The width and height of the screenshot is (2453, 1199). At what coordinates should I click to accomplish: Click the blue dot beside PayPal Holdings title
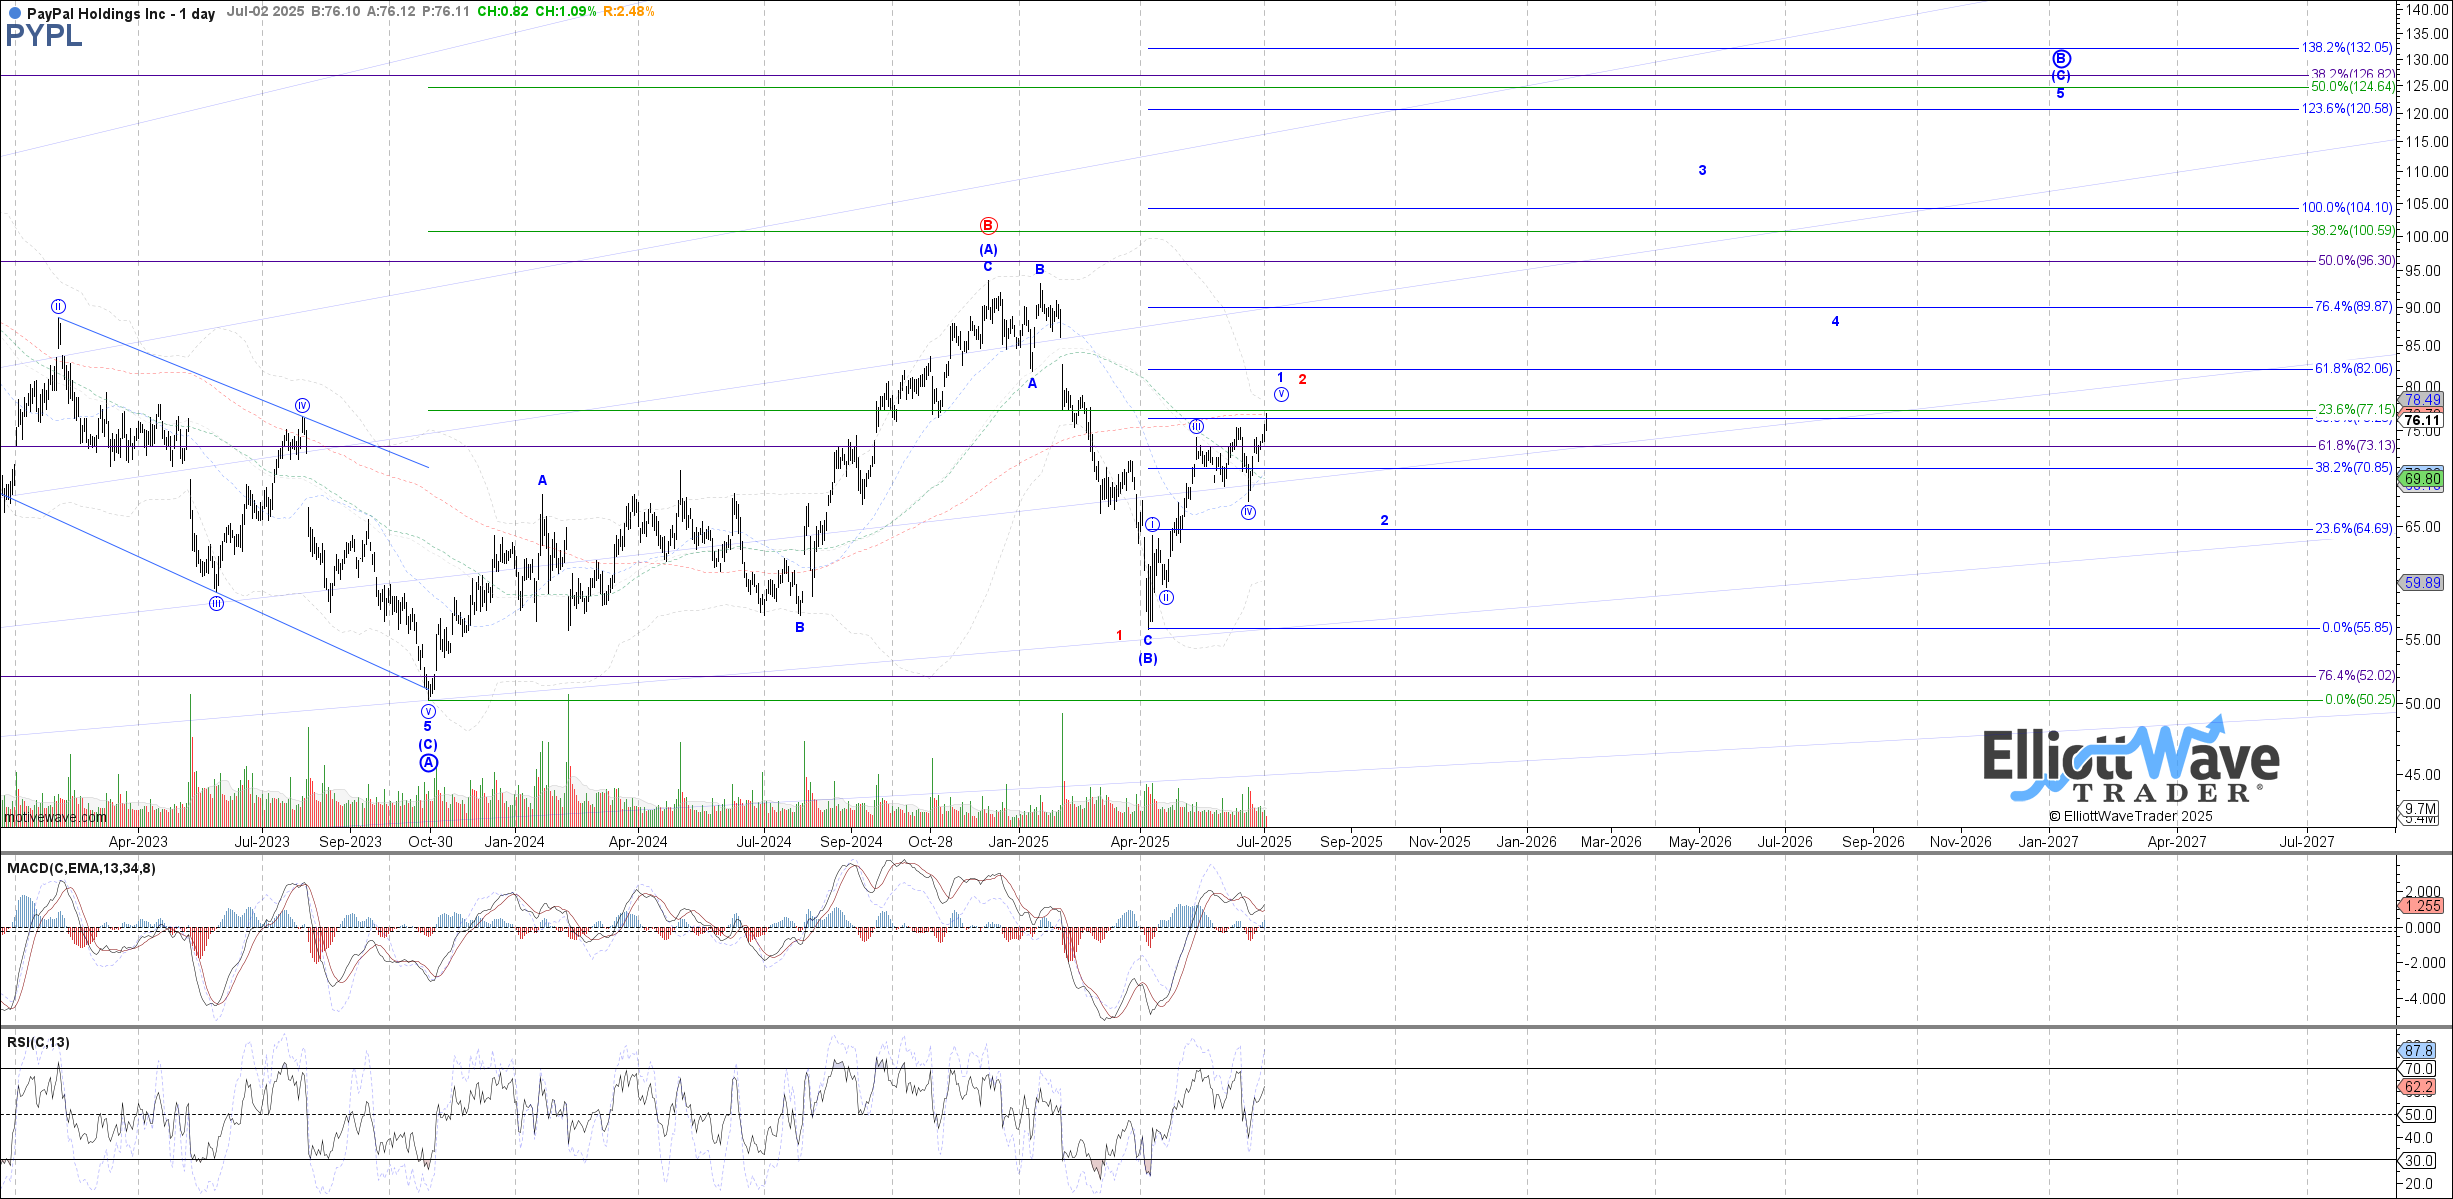coord(13,14)
